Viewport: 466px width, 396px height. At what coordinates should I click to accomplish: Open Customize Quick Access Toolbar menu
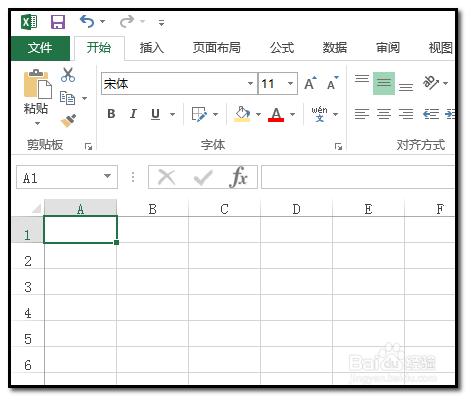click(161, 23)
